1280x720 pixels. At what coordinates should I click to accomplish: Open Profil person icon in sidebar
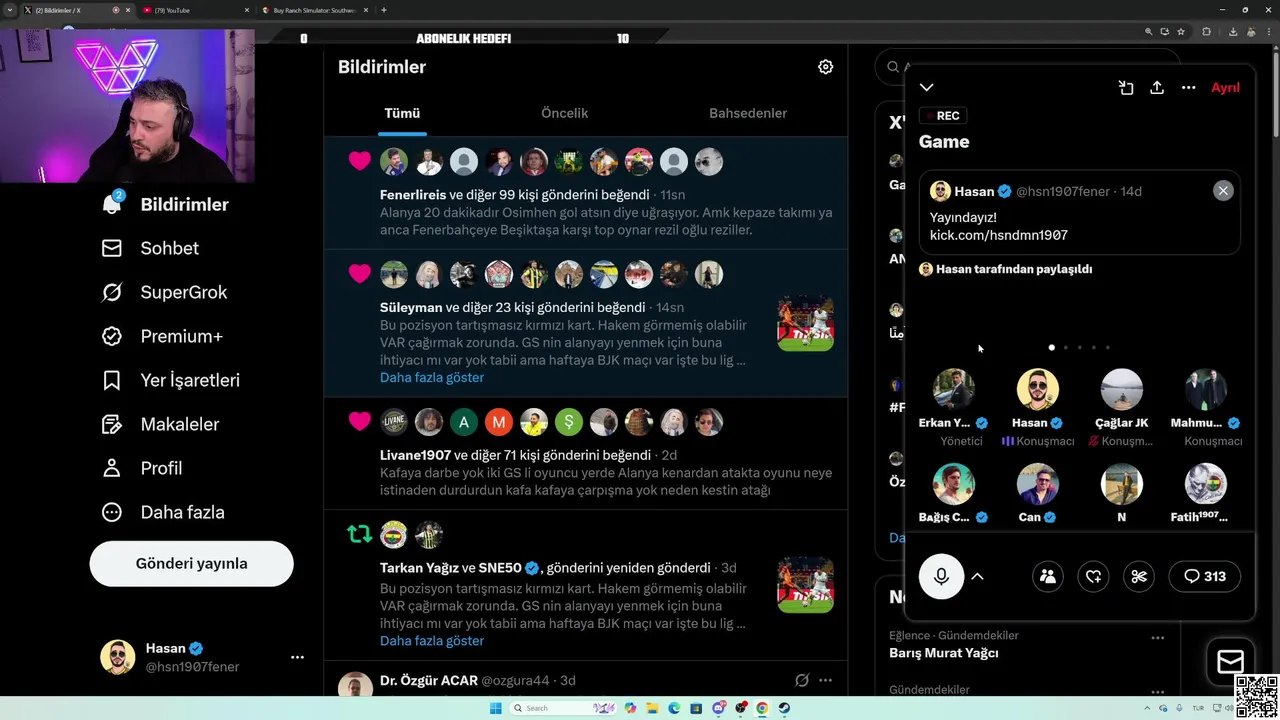pos(112,468)
